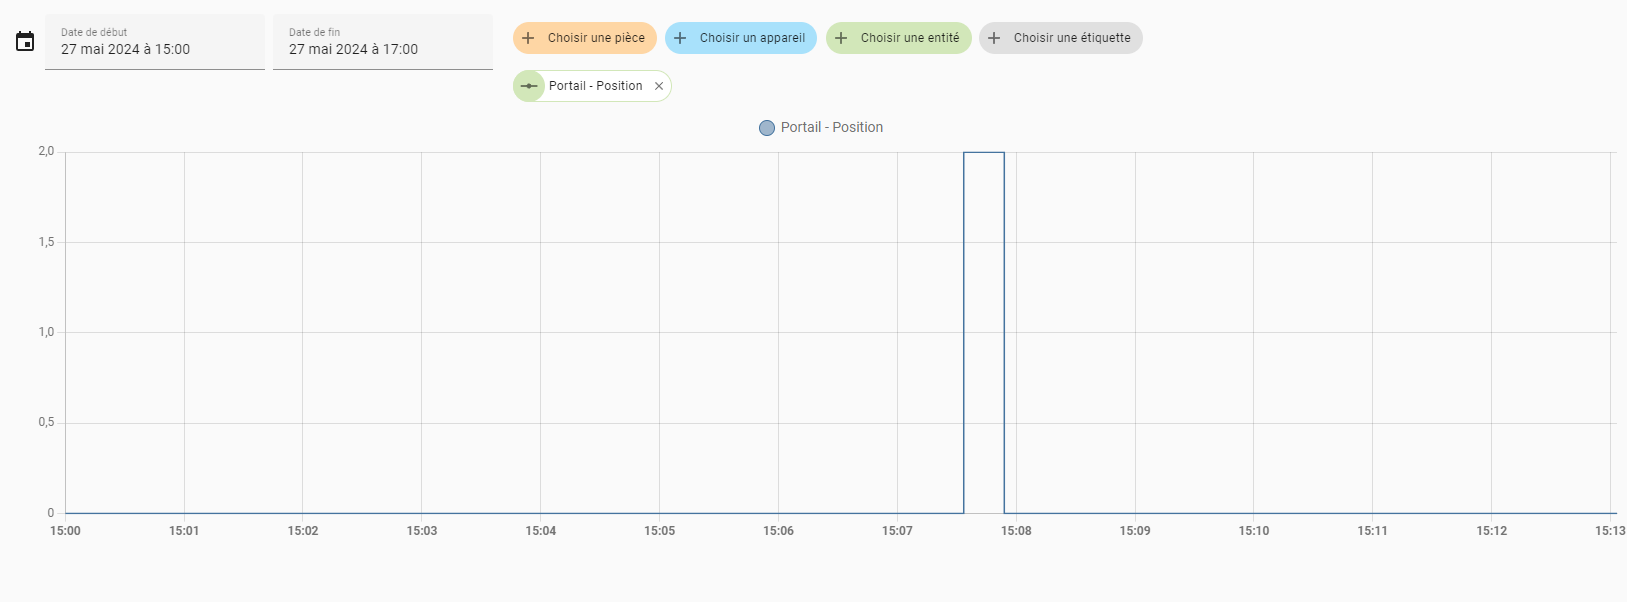Open the calendar date picker icon
The height and width of the screenshot is (602, 1627).
tap(25, 42)
